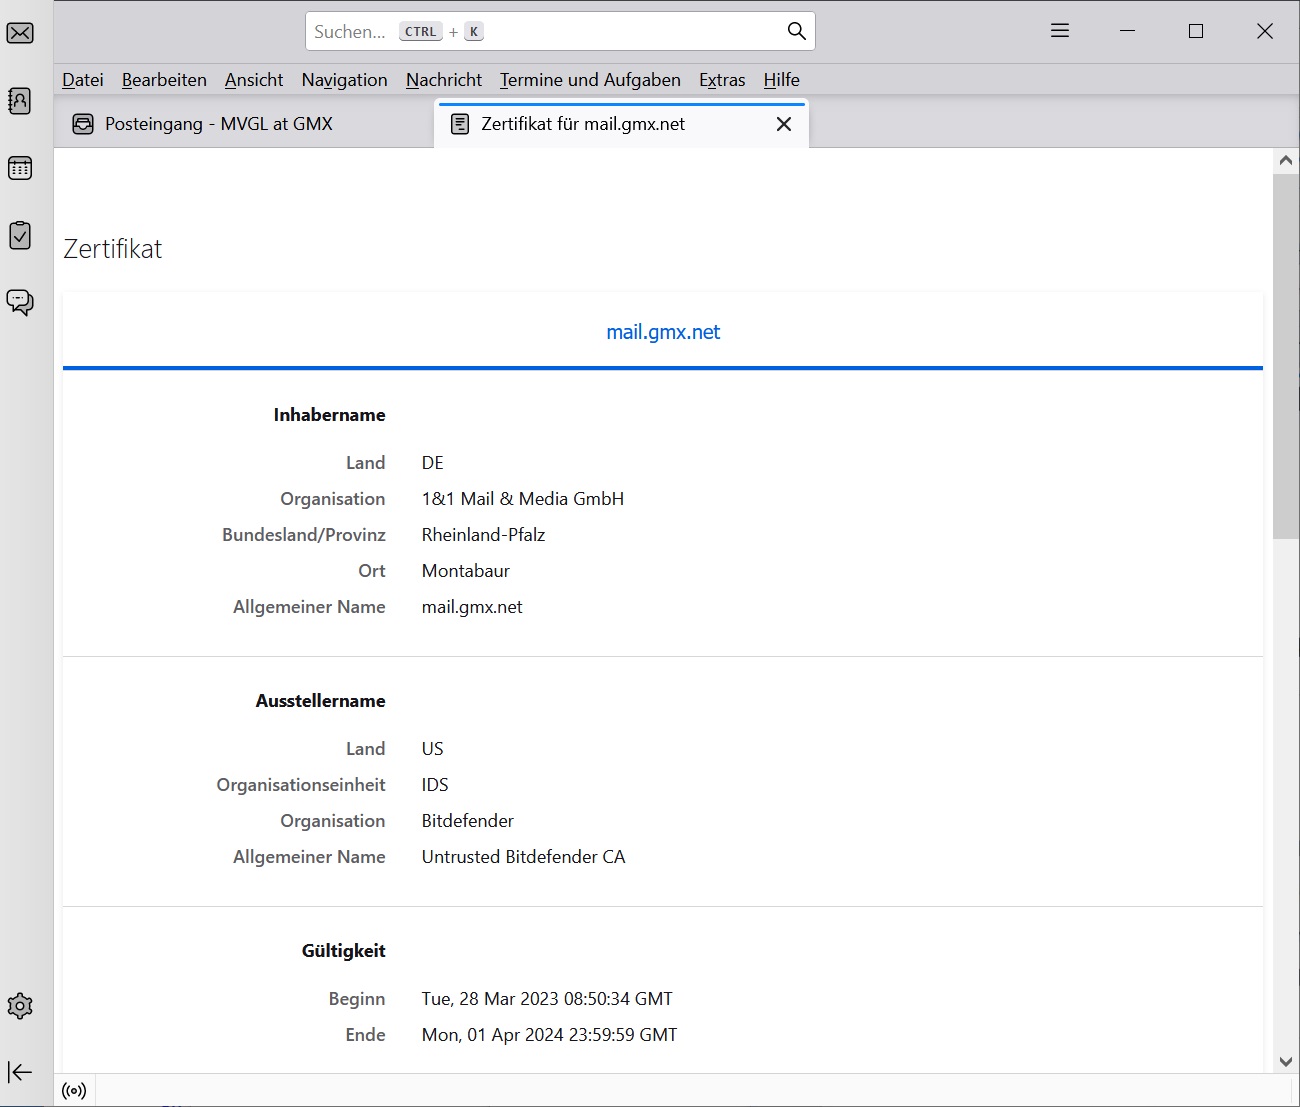Open the Mail space icon in sidebar
The width and height of the screenshot is (1300, 1107).
pos(20,33)
